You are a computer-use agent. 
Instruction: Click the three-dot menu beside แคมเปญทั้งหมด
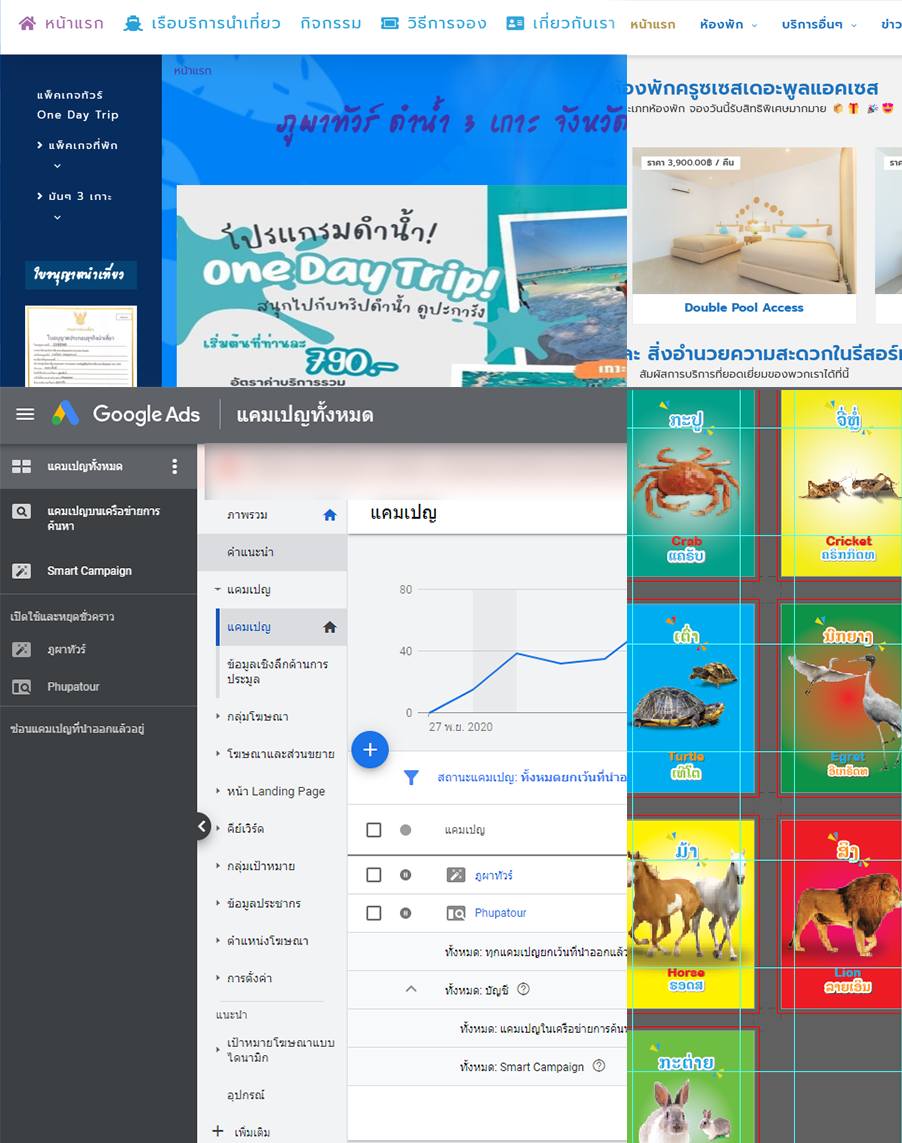pyautogui.click(x=175, y=467)
